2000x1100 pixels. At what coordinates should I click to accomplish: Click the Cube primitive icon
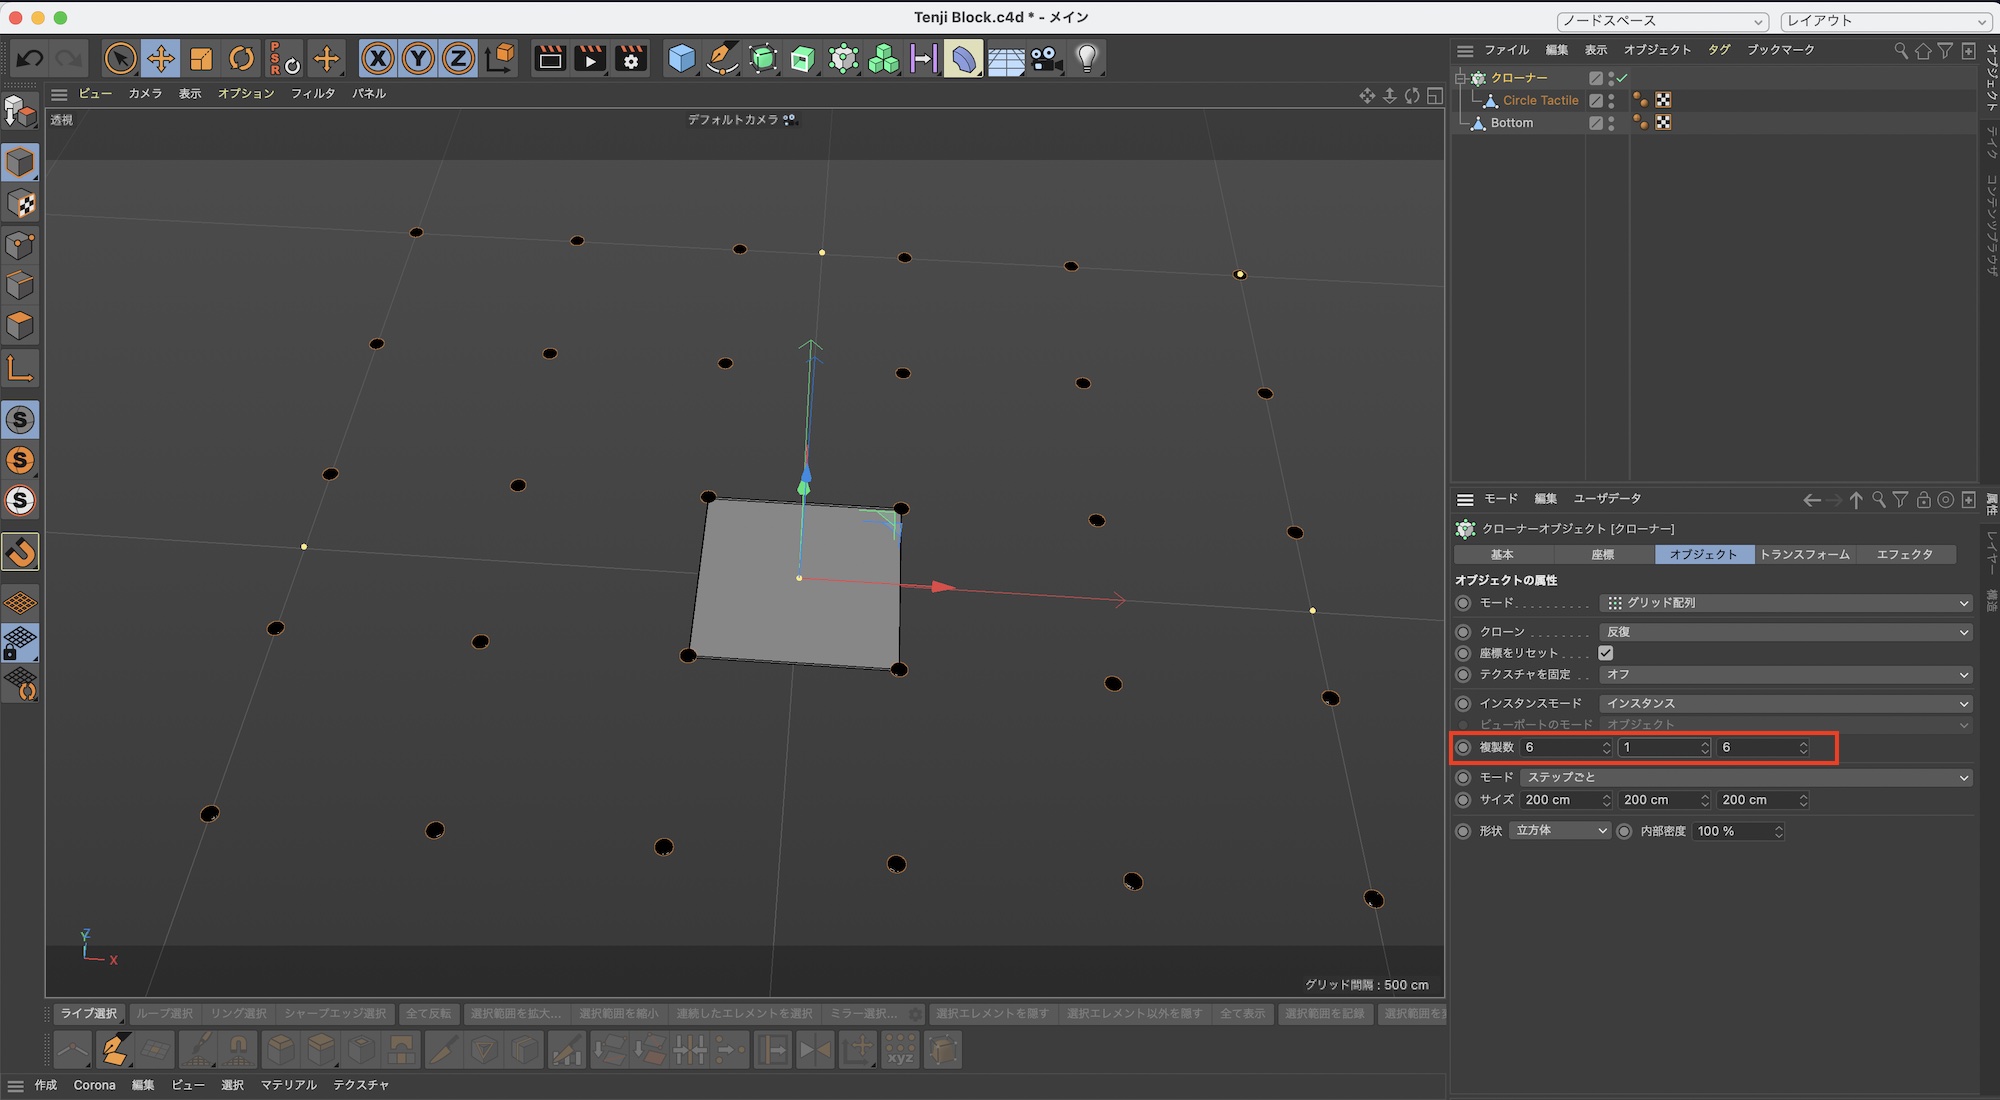pyautogui.click(x=681, y=59)
